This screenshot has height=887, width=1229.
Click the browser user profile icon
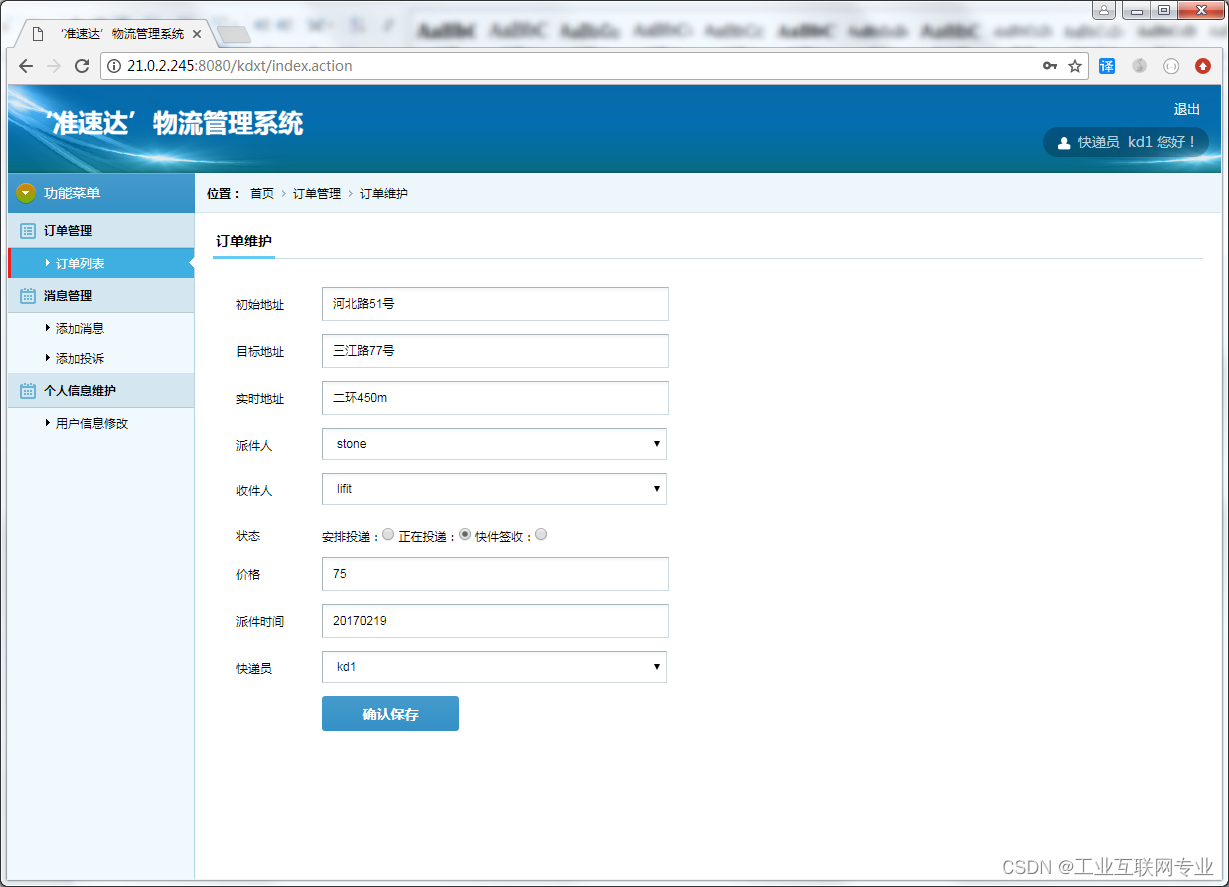coord(1103,10)
